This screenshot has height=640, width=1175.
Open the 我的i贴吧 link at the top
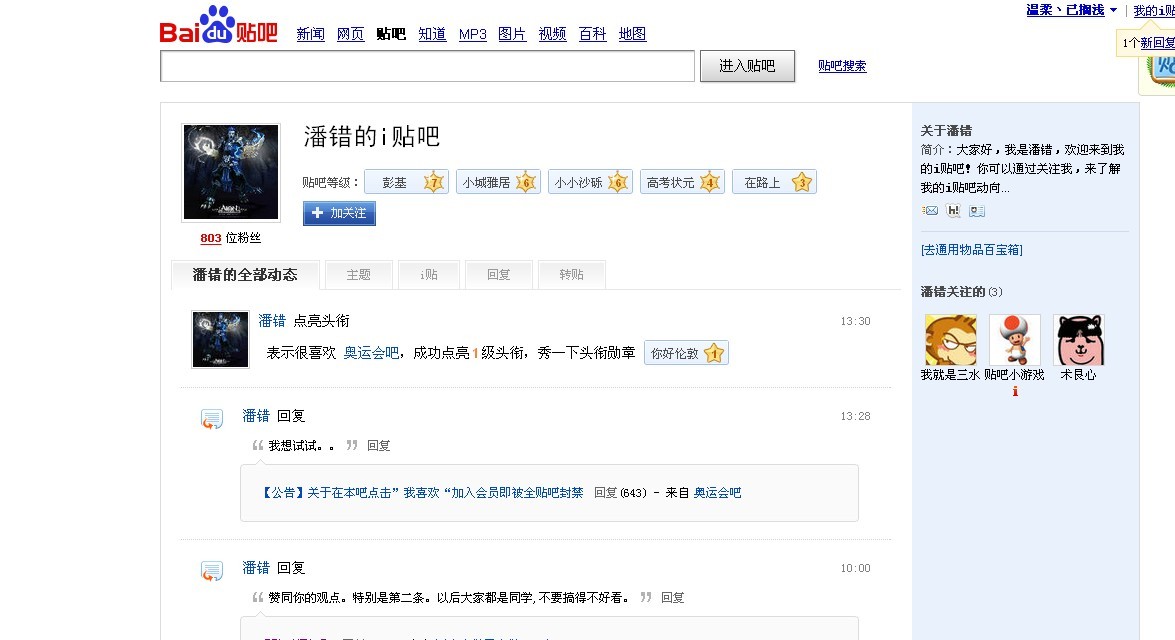[1154, 10]
